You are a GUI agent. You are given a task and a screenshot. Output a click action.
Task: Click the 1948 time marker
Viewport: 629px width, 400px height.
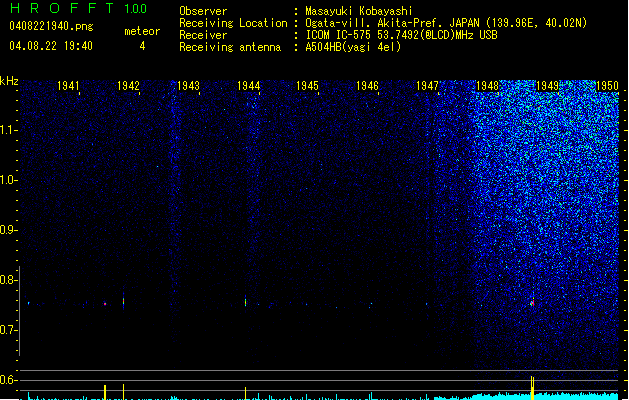(x=487, y=86)
